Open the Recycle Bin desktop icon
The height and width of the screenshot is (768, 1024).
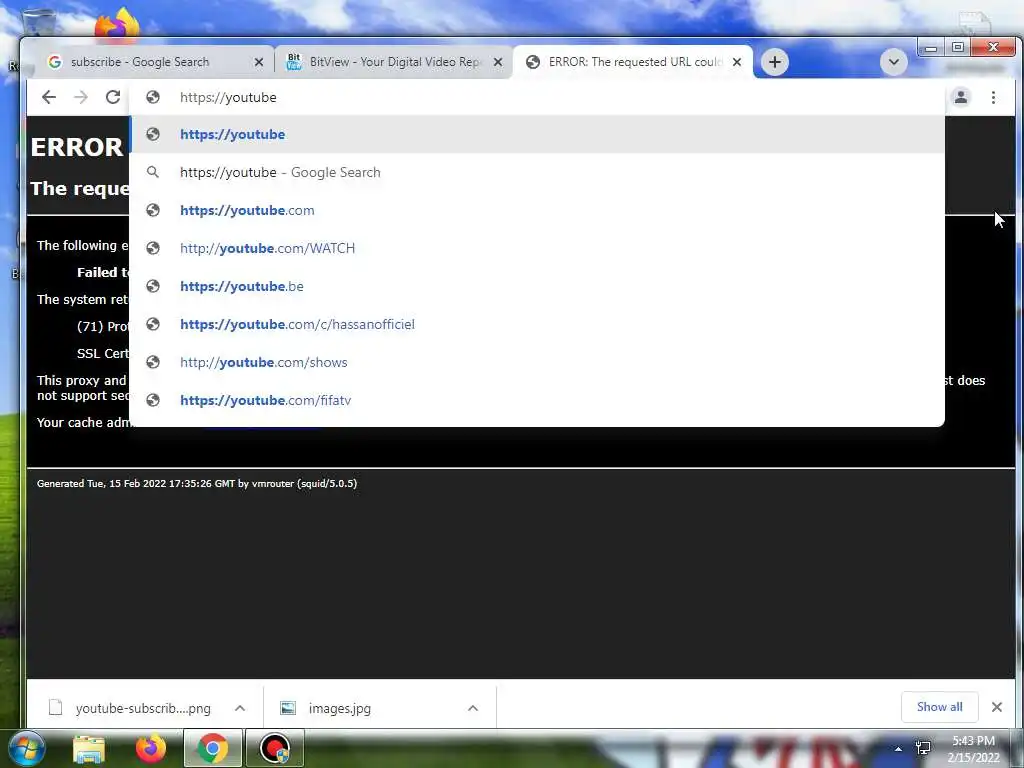(x=39, y=24)
